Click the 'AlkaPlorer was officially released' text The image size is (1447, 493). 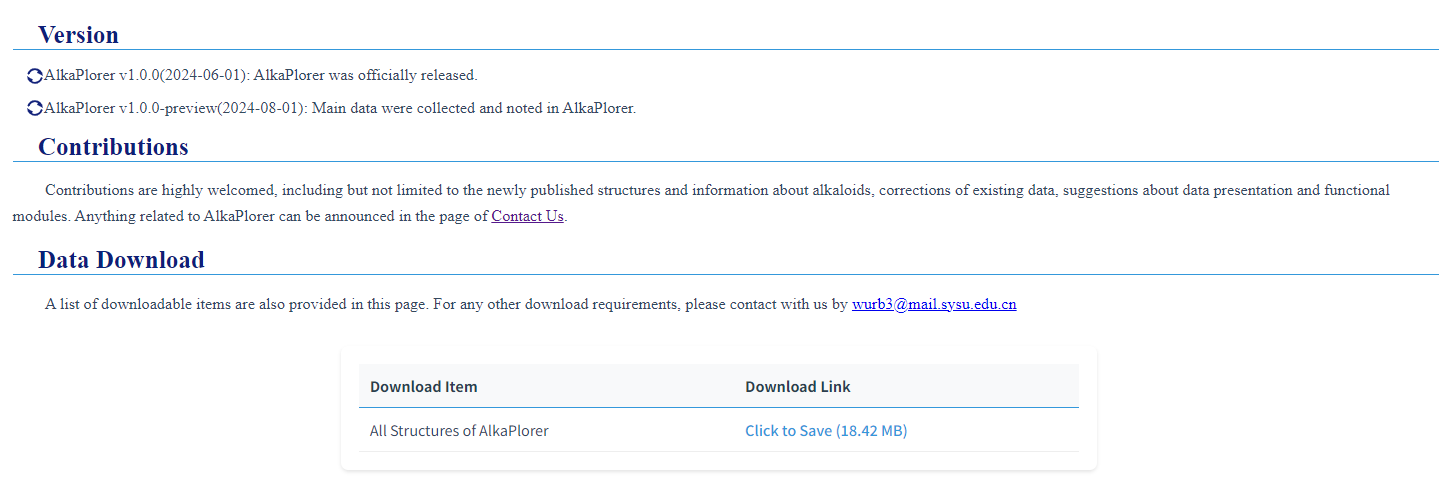coord(365,75)
